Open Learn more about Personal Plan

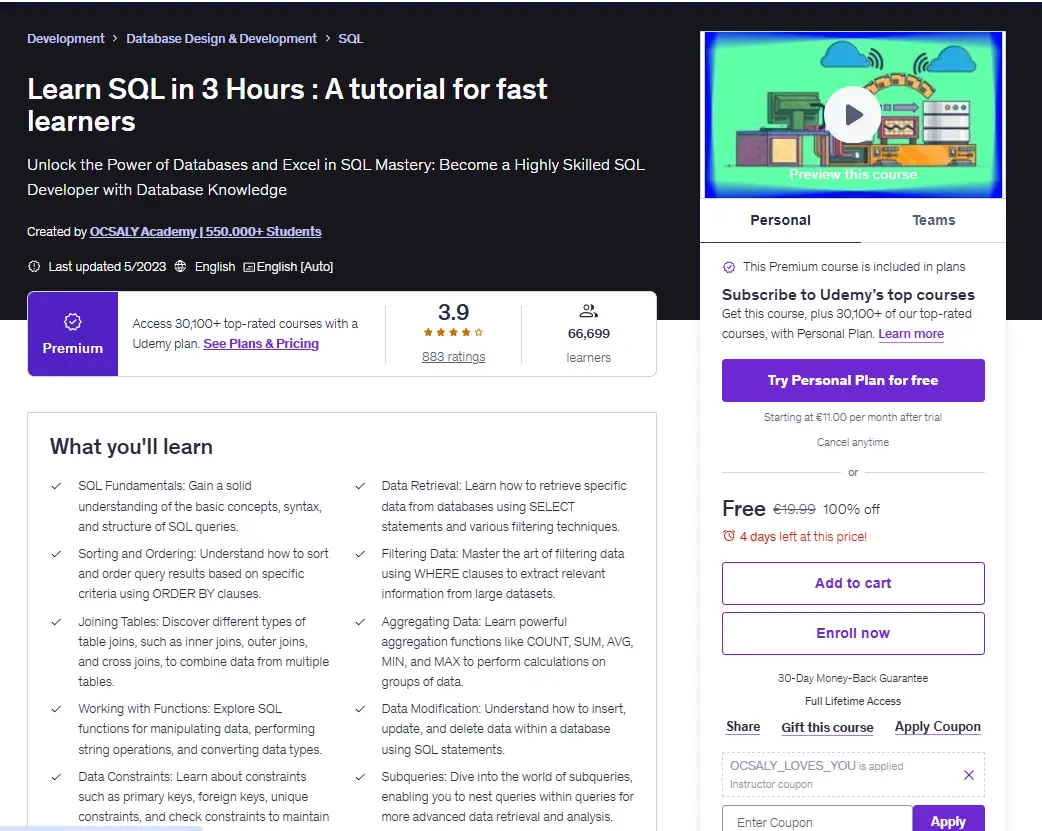pos(911,334)
